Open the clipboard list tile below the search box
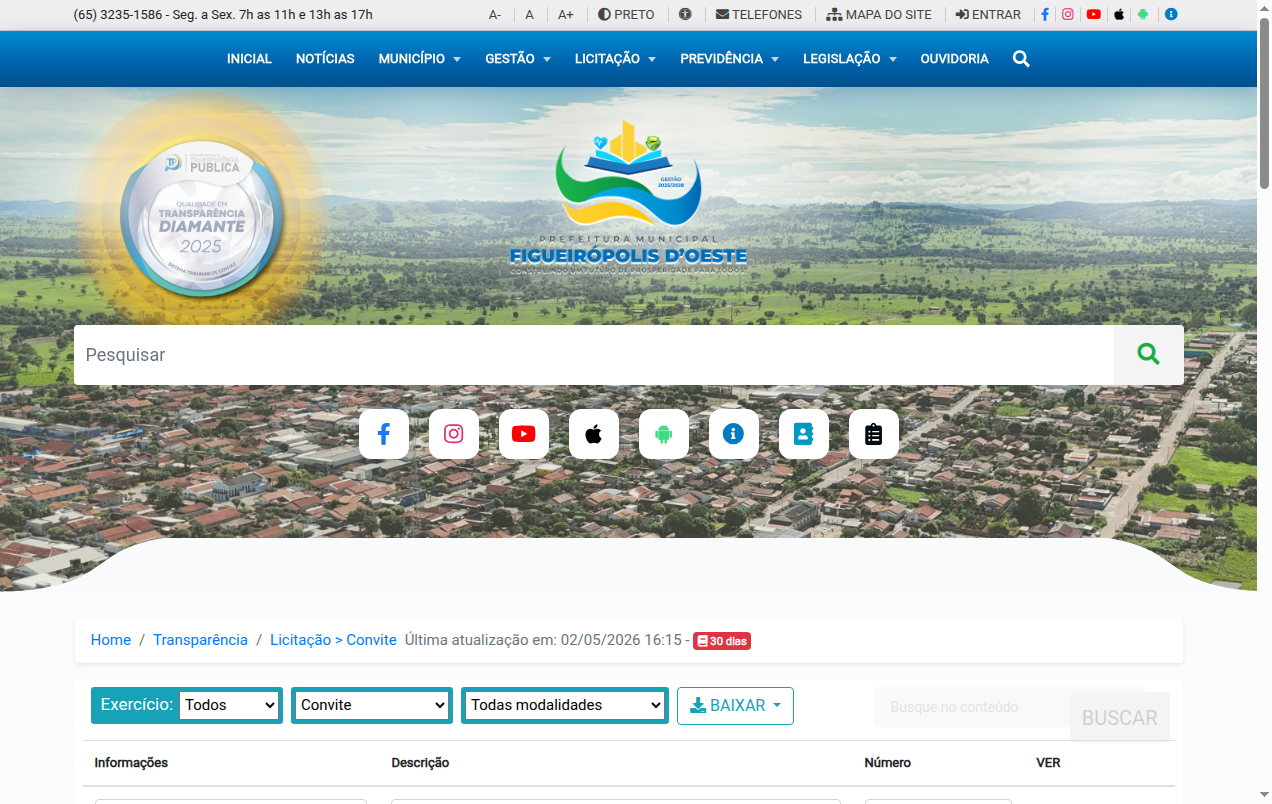The width and height of the screenshot is (1272, 804). coord(874,434)
